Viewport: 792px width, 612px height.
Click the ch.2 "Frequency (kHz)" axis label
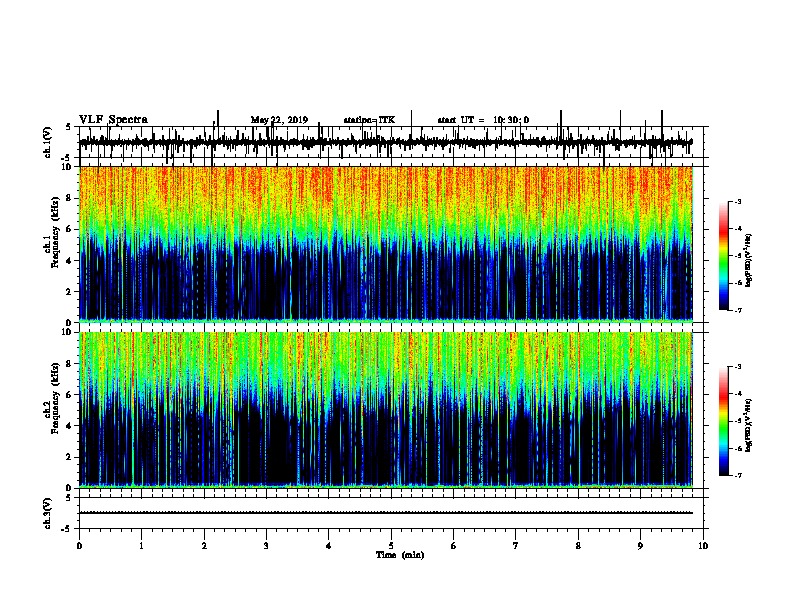[55, 398]
